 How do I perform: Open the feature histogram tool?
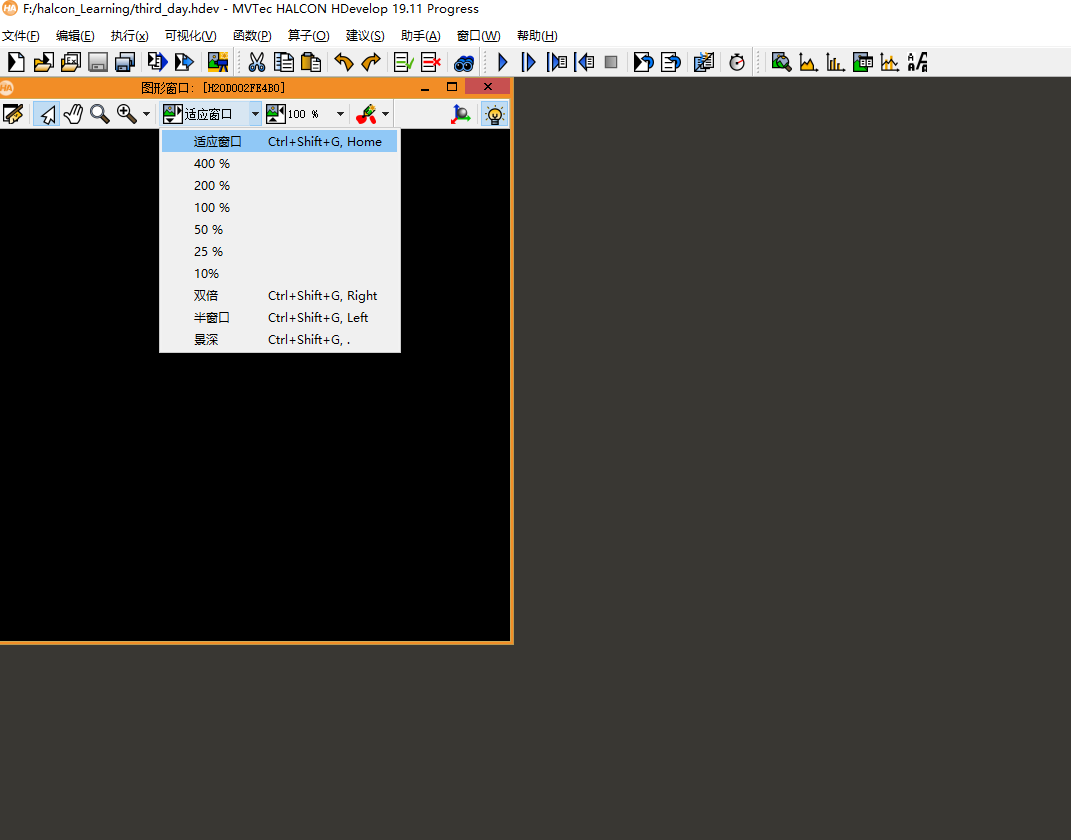(x=835, y=62)
